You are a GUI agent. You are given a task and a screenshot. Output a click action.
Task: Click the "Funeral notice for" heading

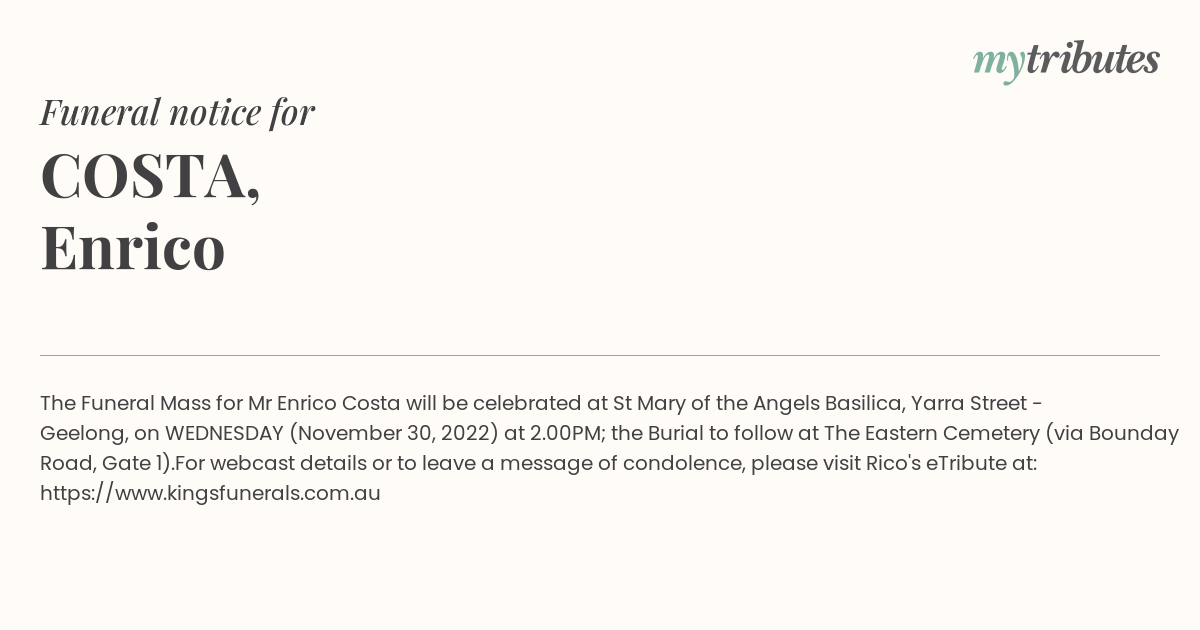click(x=177, y=112)
